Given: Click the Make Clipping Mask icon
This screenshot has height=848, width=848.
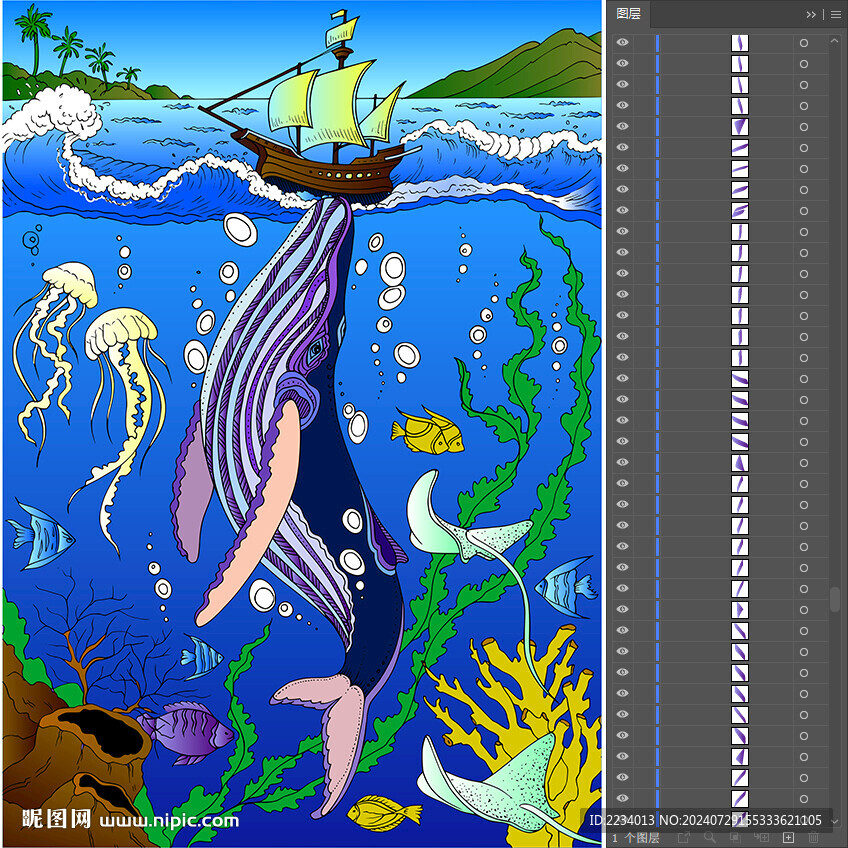Looking at the screenshot, I should (736, 838).
